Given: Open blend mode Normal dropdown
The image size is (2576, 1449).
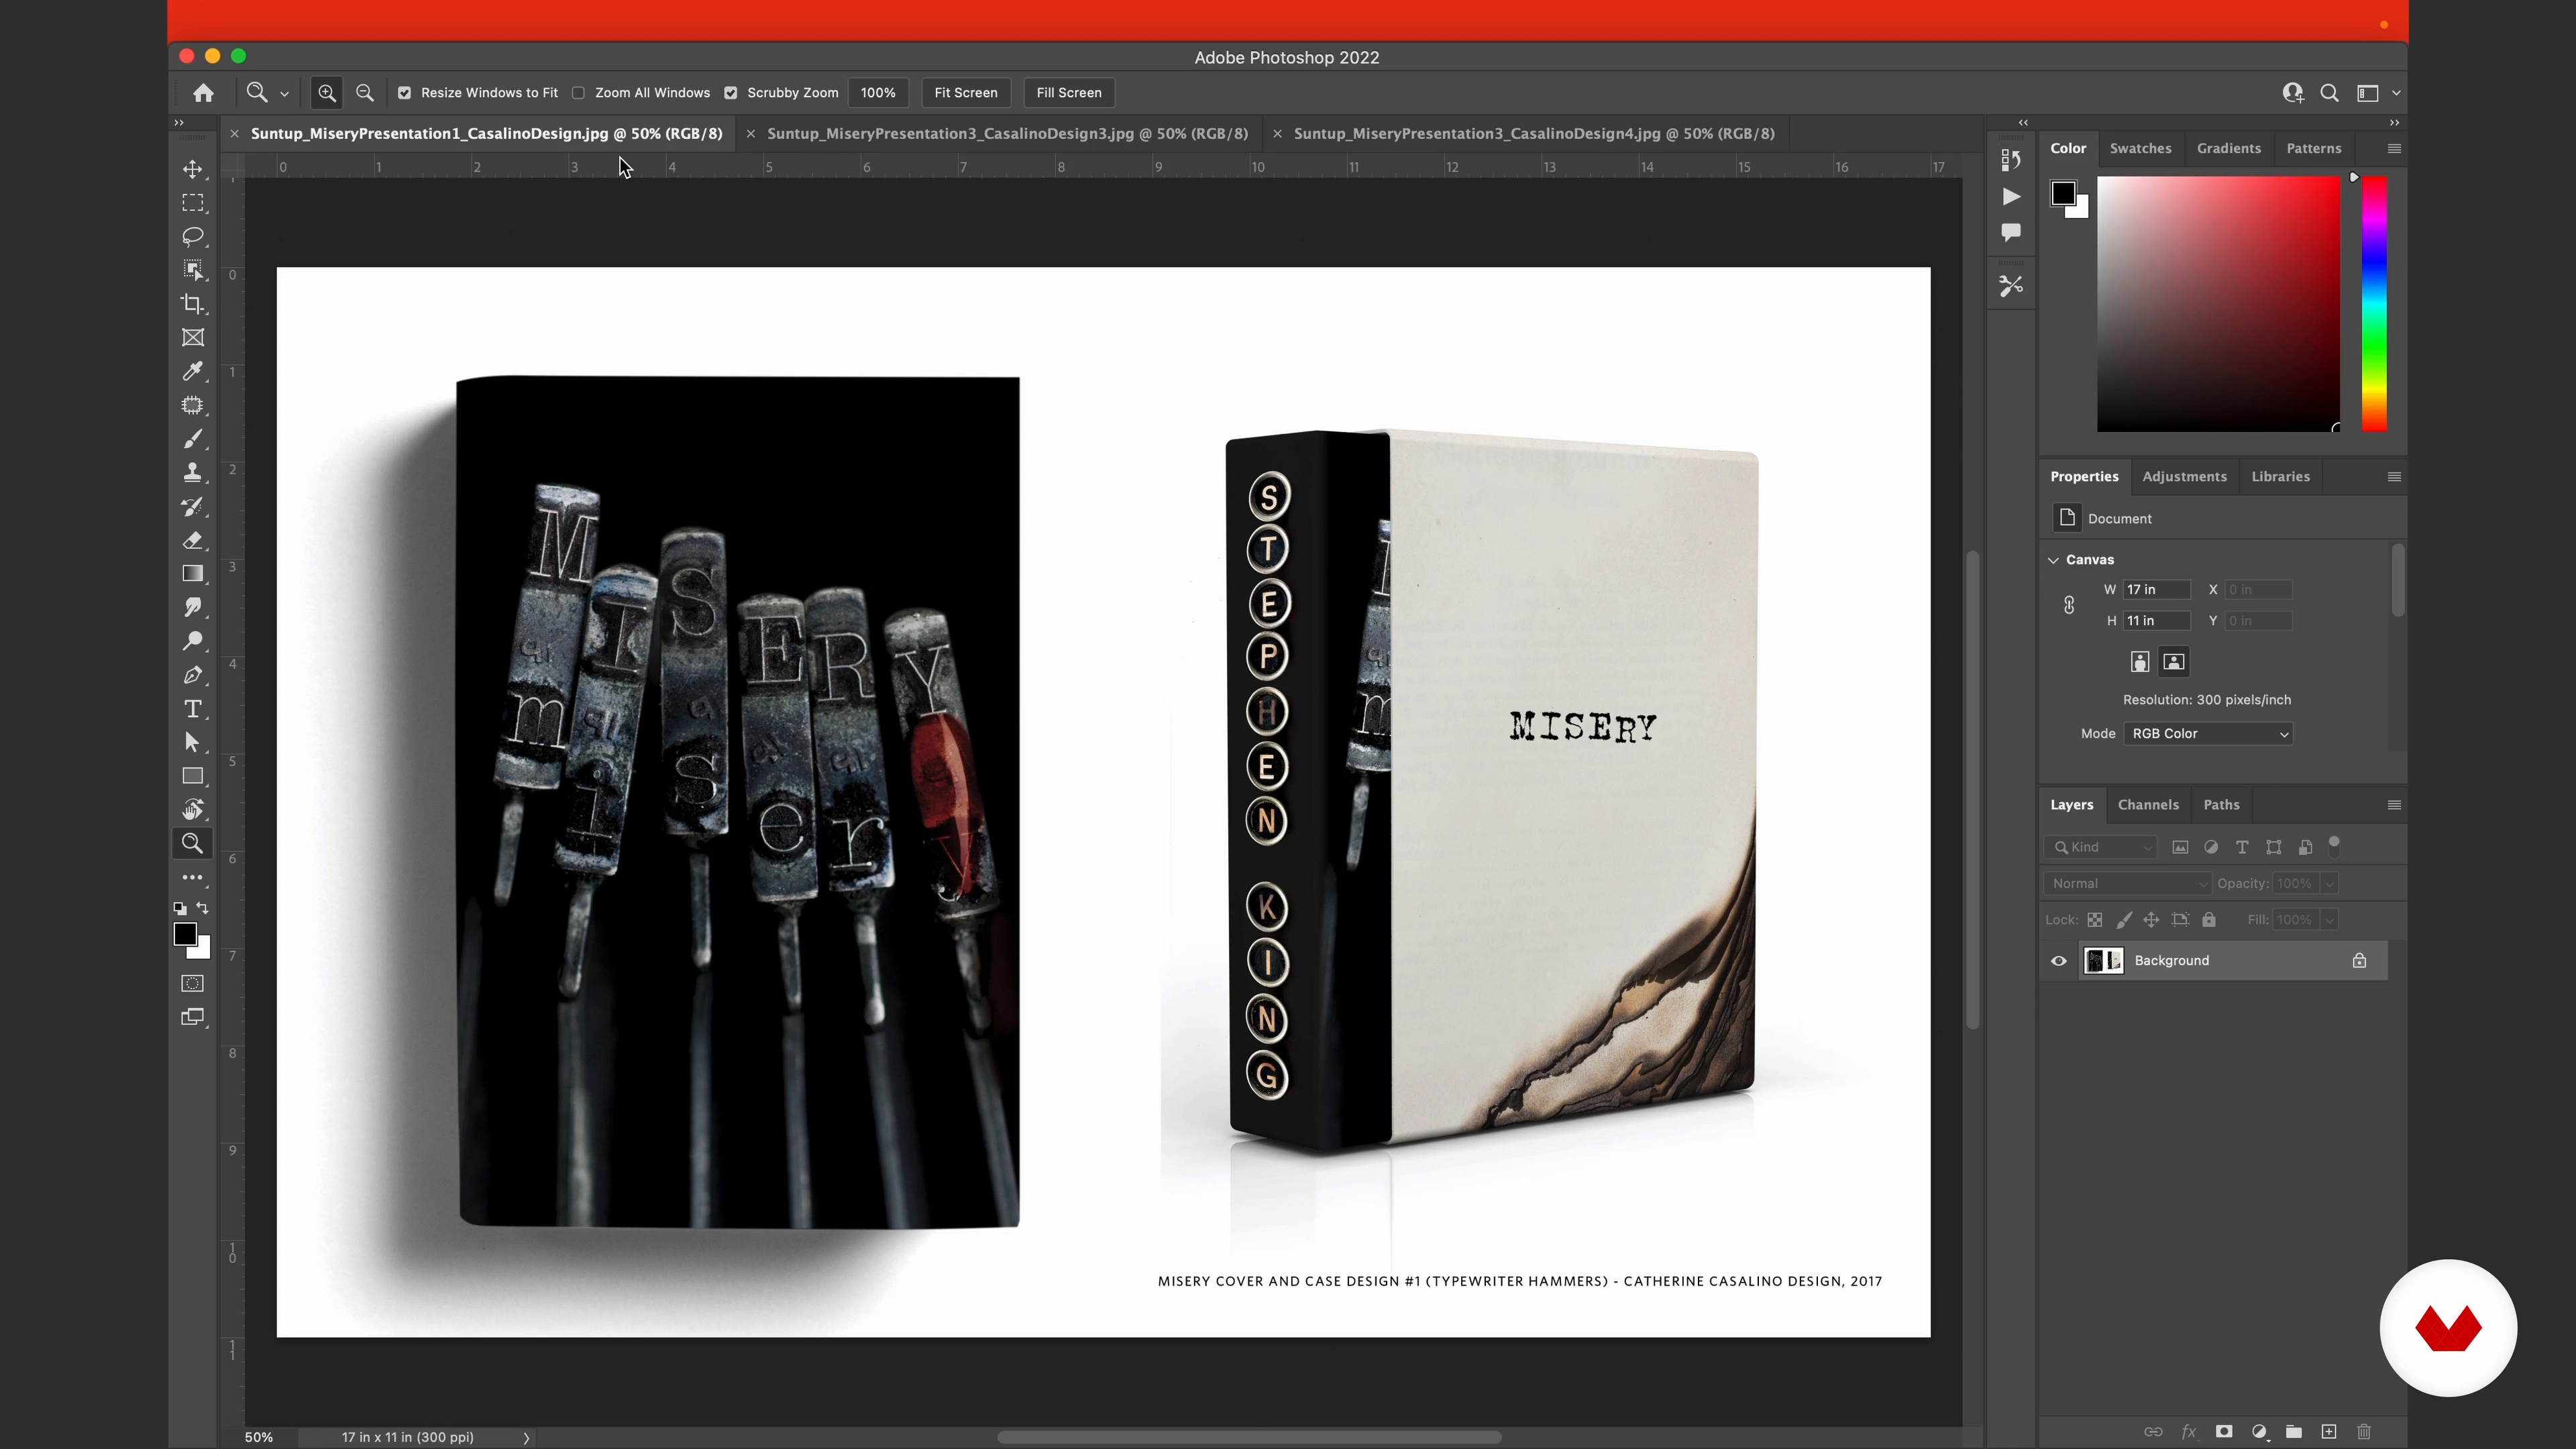Looking at the screenshot, I should click(2127, 884).
